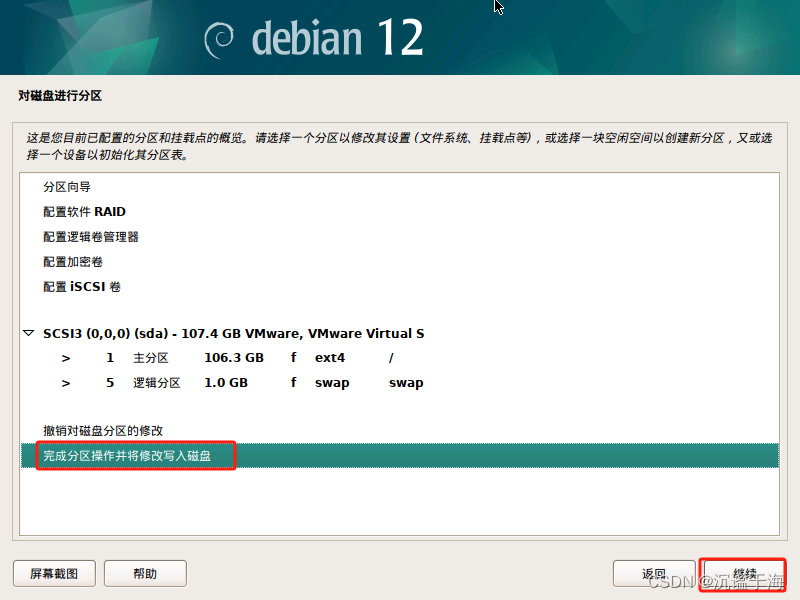Screen dimensions: 800x600
Task: Collapse the SCSI3 sda disk triangle
Action: [x=29, y=333]
